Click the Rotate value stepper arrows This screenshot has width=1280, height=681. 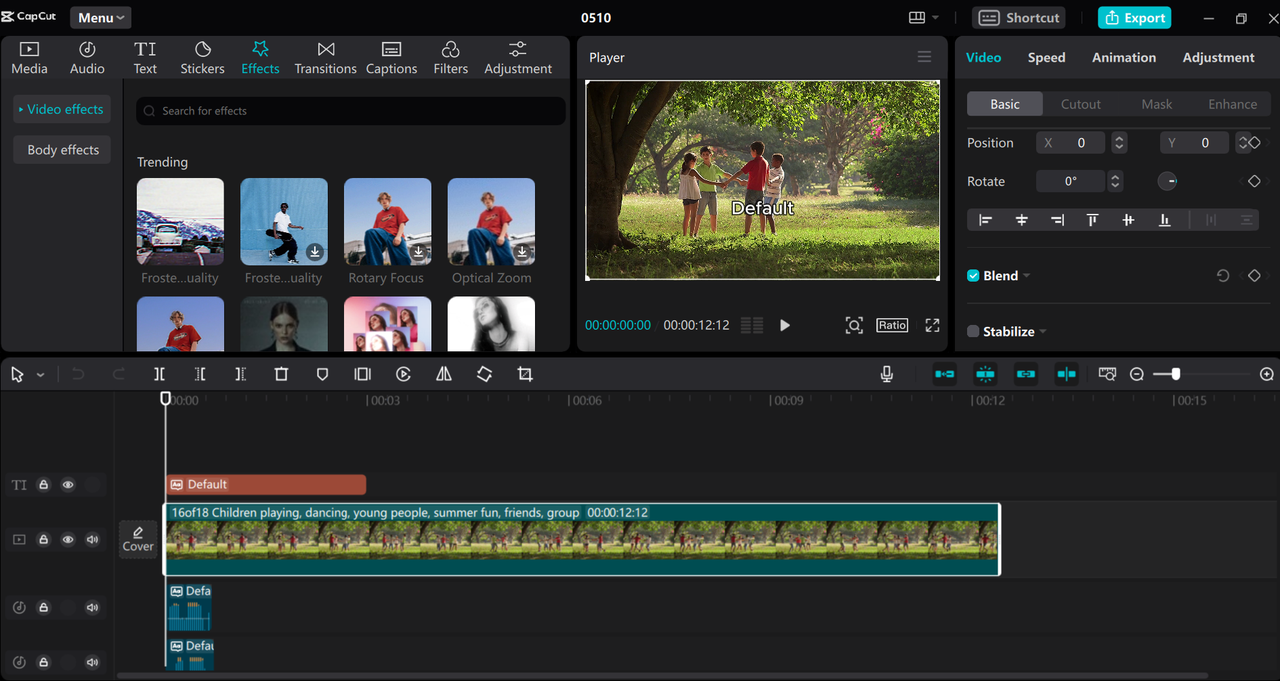coord(1116,181)
